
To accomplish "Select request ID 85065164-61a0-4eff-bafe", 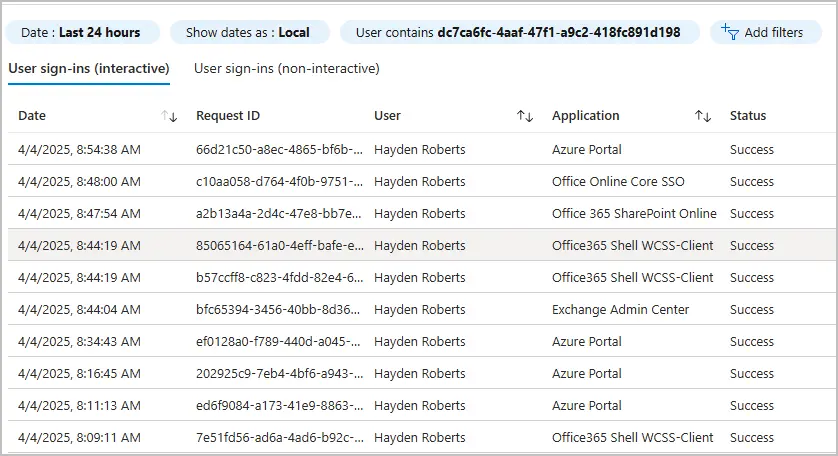I will tap(280, 246).
